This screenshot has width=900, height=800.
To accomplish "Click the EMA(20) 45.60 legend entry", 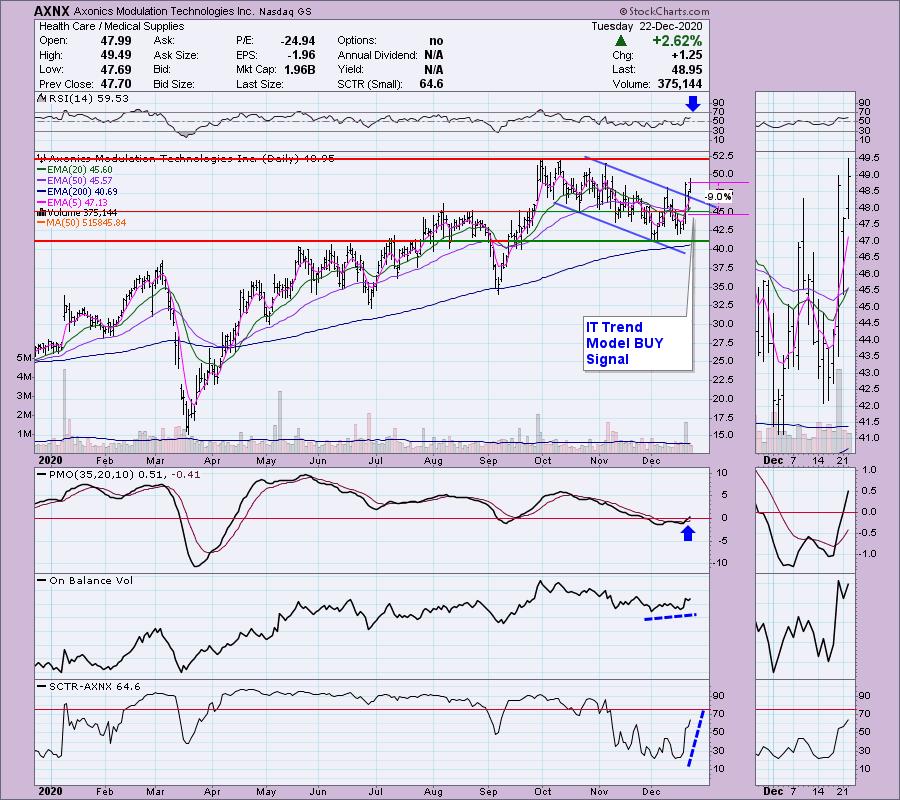I will [x=75, y=170].
